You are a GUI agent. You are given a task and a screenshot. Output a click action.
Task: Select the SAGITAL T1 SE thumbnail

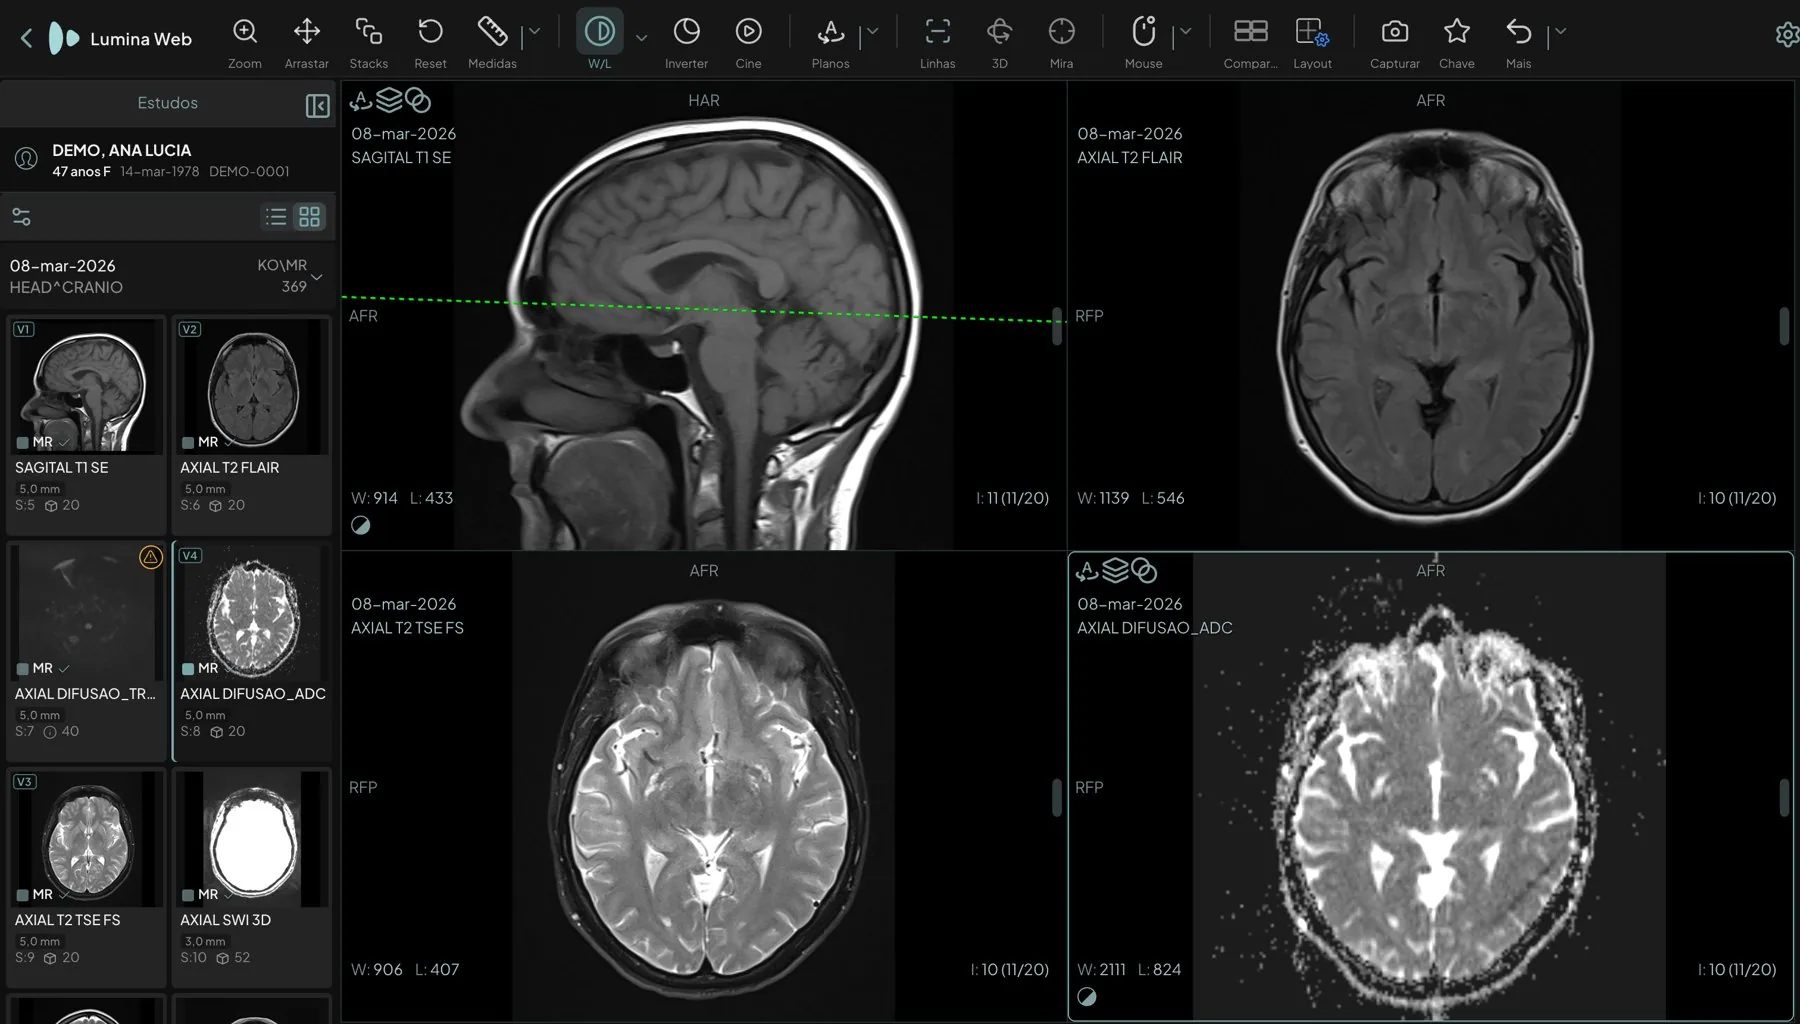[86, 386]
